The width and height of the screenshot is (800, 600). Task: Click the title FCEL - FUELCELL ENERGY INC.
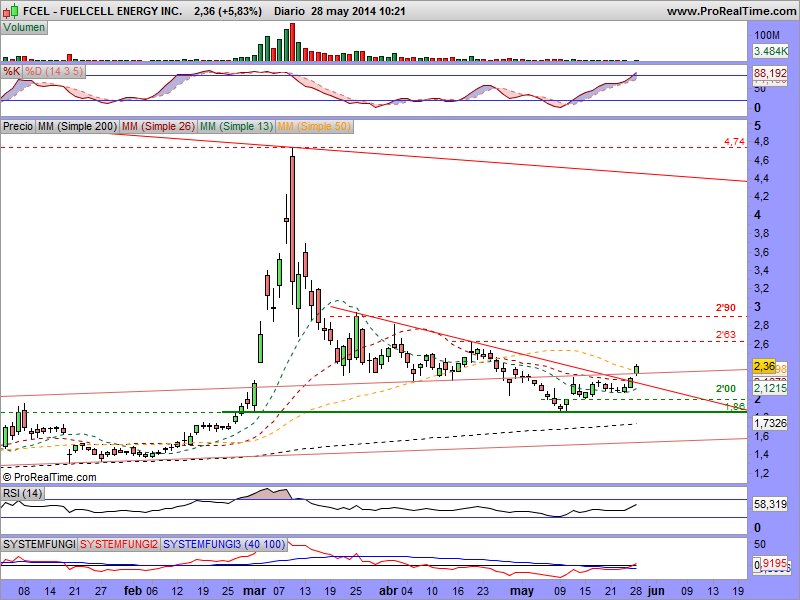pos(103,11)
